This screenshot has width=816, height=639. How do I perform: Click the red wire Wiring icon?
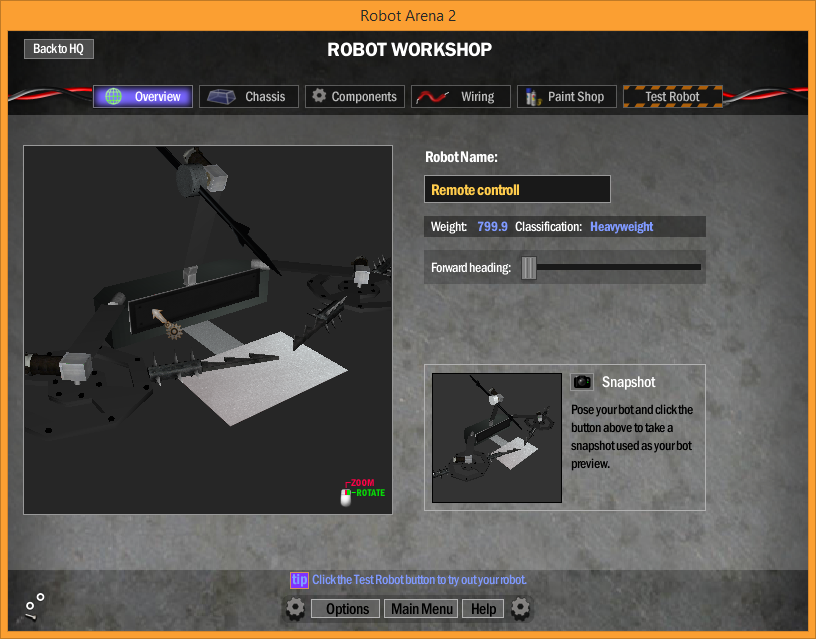[432, 97]
